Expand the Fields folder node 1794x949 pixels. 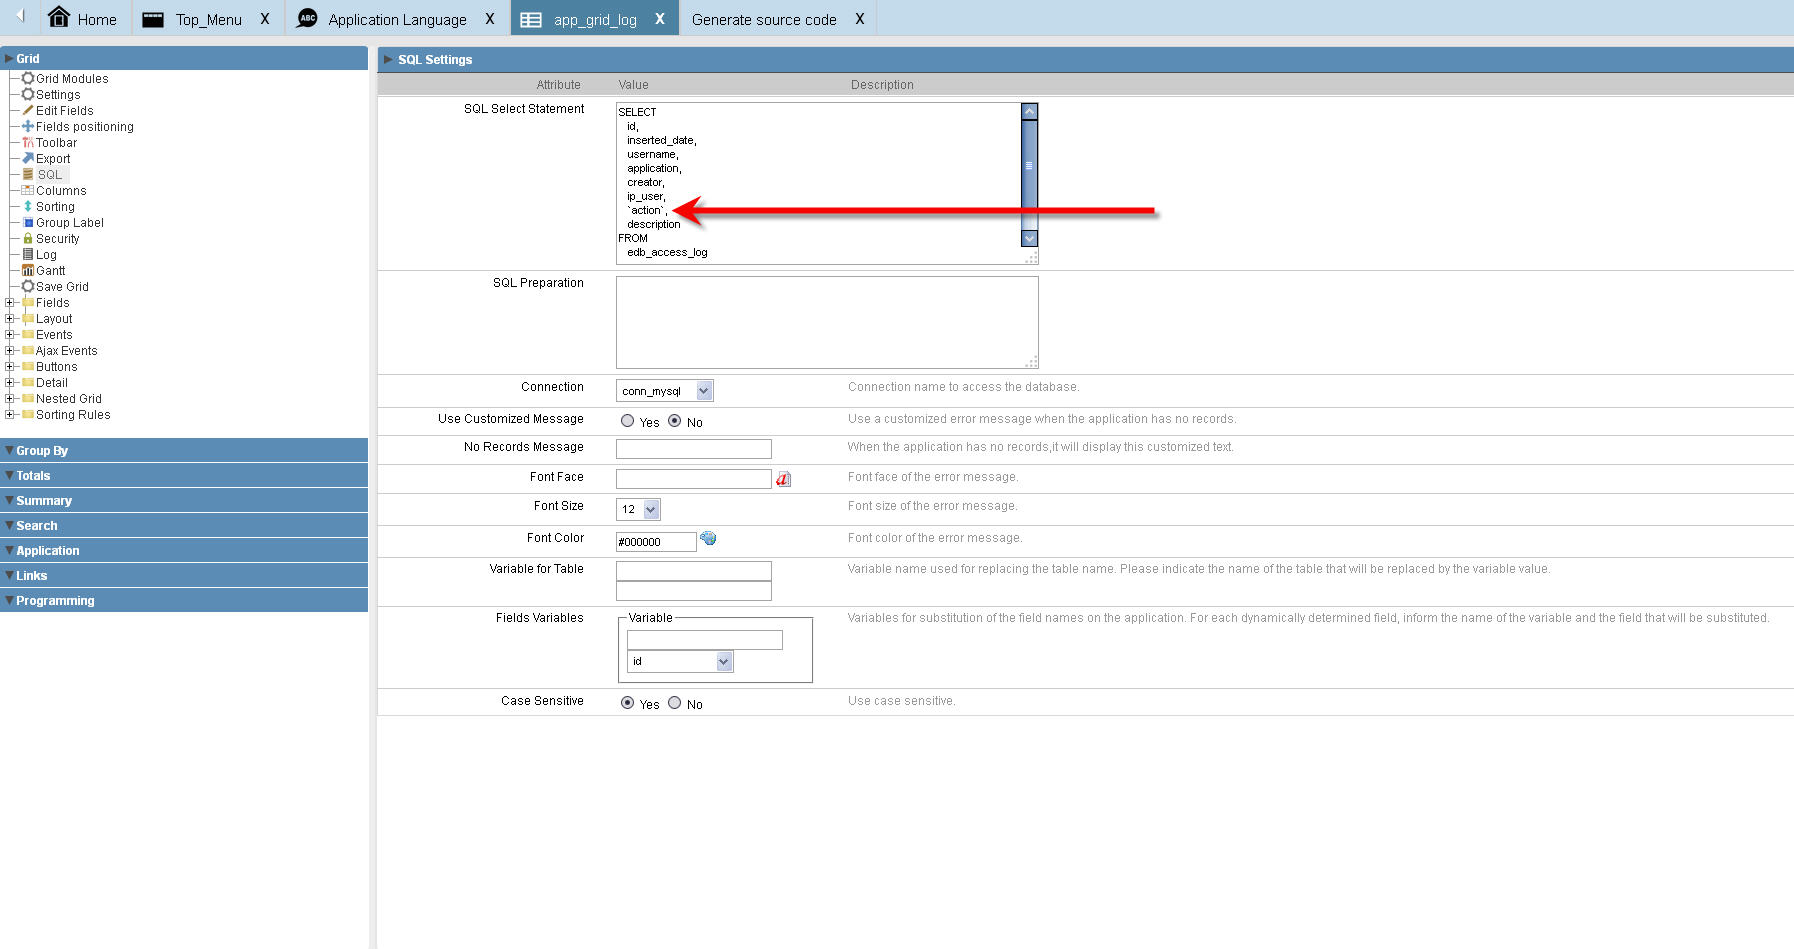pos(9,302)
